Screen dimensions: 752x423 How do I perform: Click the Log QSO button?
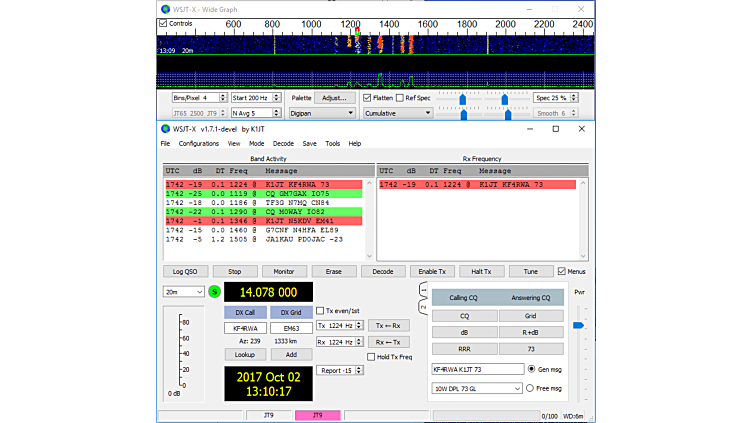click(x=185, y=271)
